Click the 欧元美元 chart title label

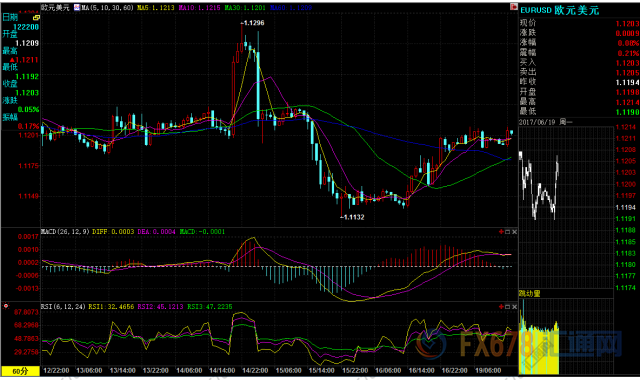[x=56, y=8]
